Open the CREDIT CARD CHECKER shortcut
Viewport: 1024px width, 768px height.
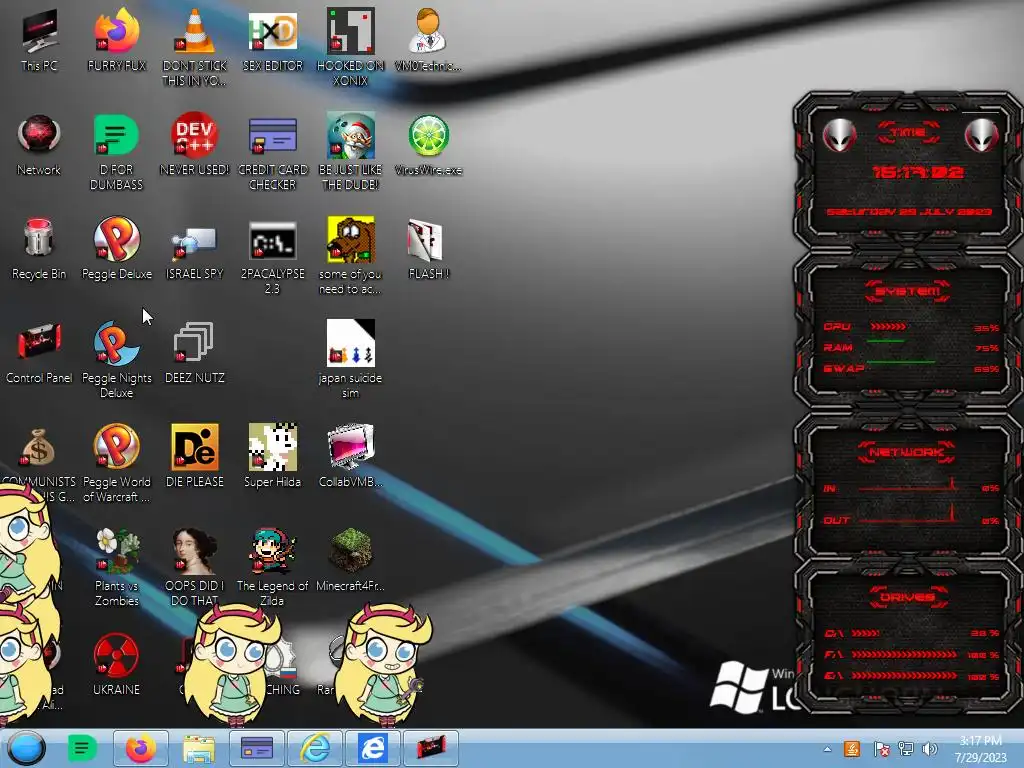(x=272, y=152)
